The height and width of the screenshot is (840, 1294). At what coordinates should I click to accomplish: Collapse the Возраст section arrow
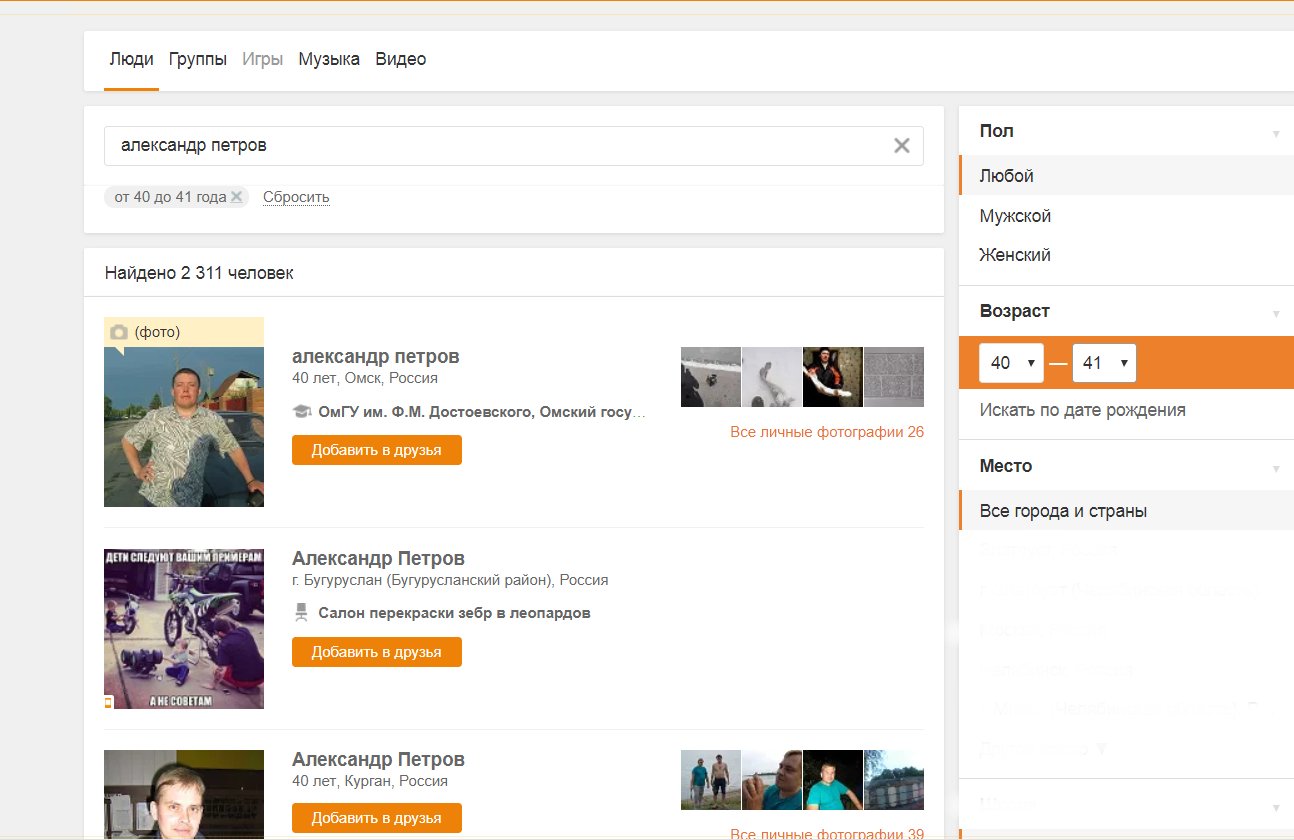(x=1276, y=313)
